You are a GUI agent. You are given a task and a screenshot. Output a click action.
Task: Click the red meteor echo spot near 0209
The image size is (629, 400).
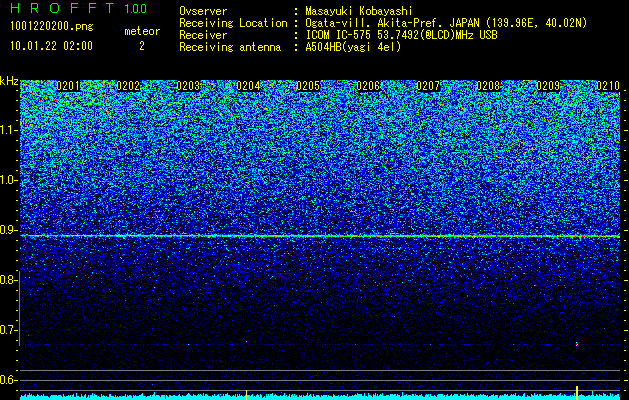click(577, 344)
